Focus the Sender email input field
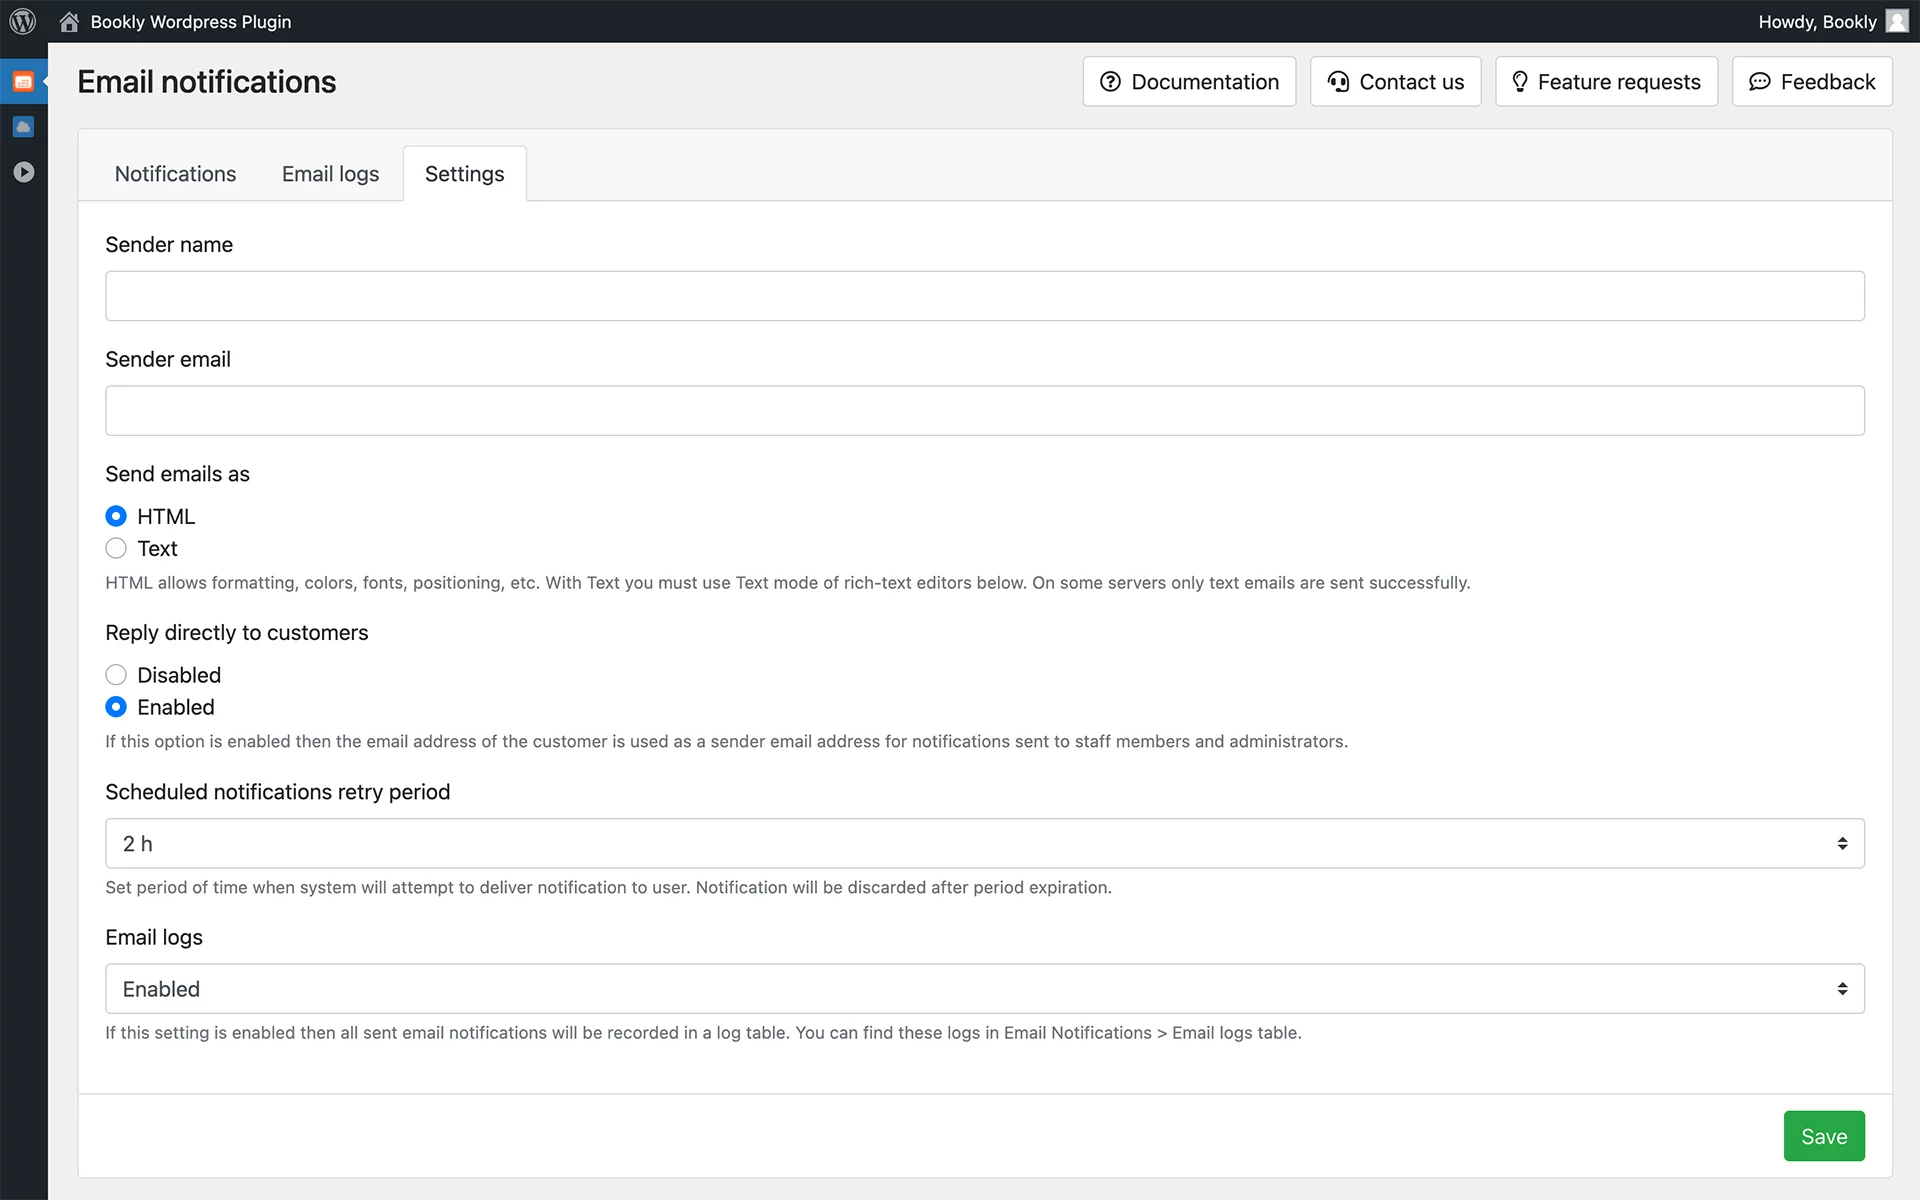The image size is (1920, 1200). pos(984,410)
